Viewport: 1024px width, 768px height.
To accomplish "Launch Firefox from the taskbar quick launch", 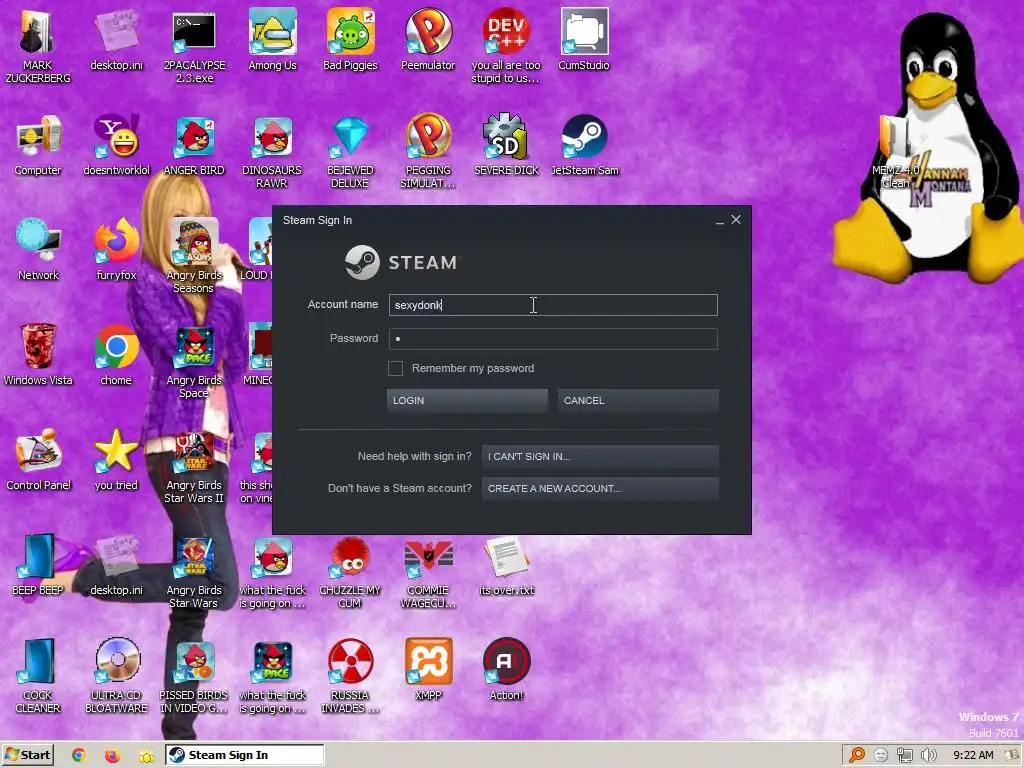I will (x=112, y=756).
